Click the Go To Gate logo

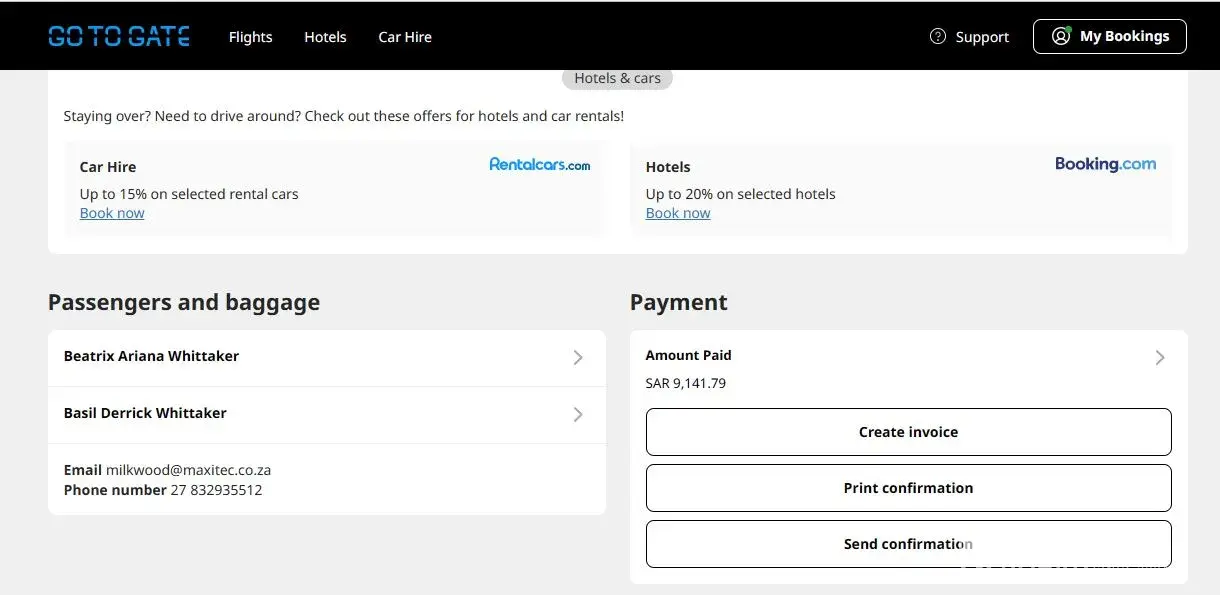[119, 36]
